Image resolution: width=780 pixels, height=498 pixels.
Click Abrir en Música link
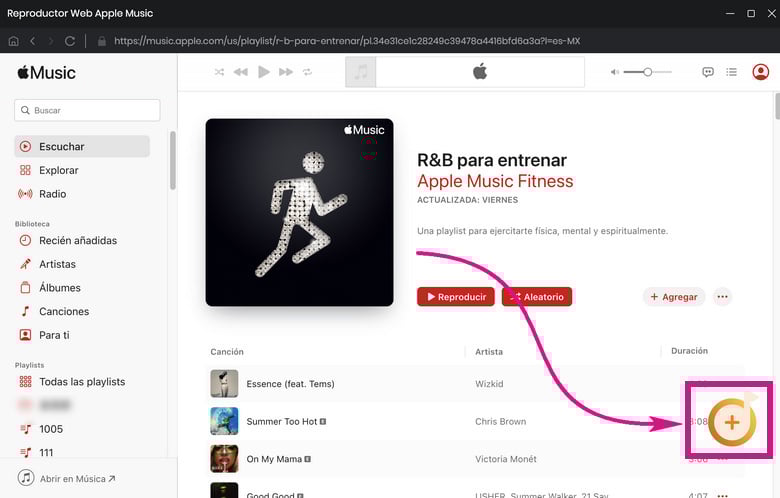pos(77,479)
